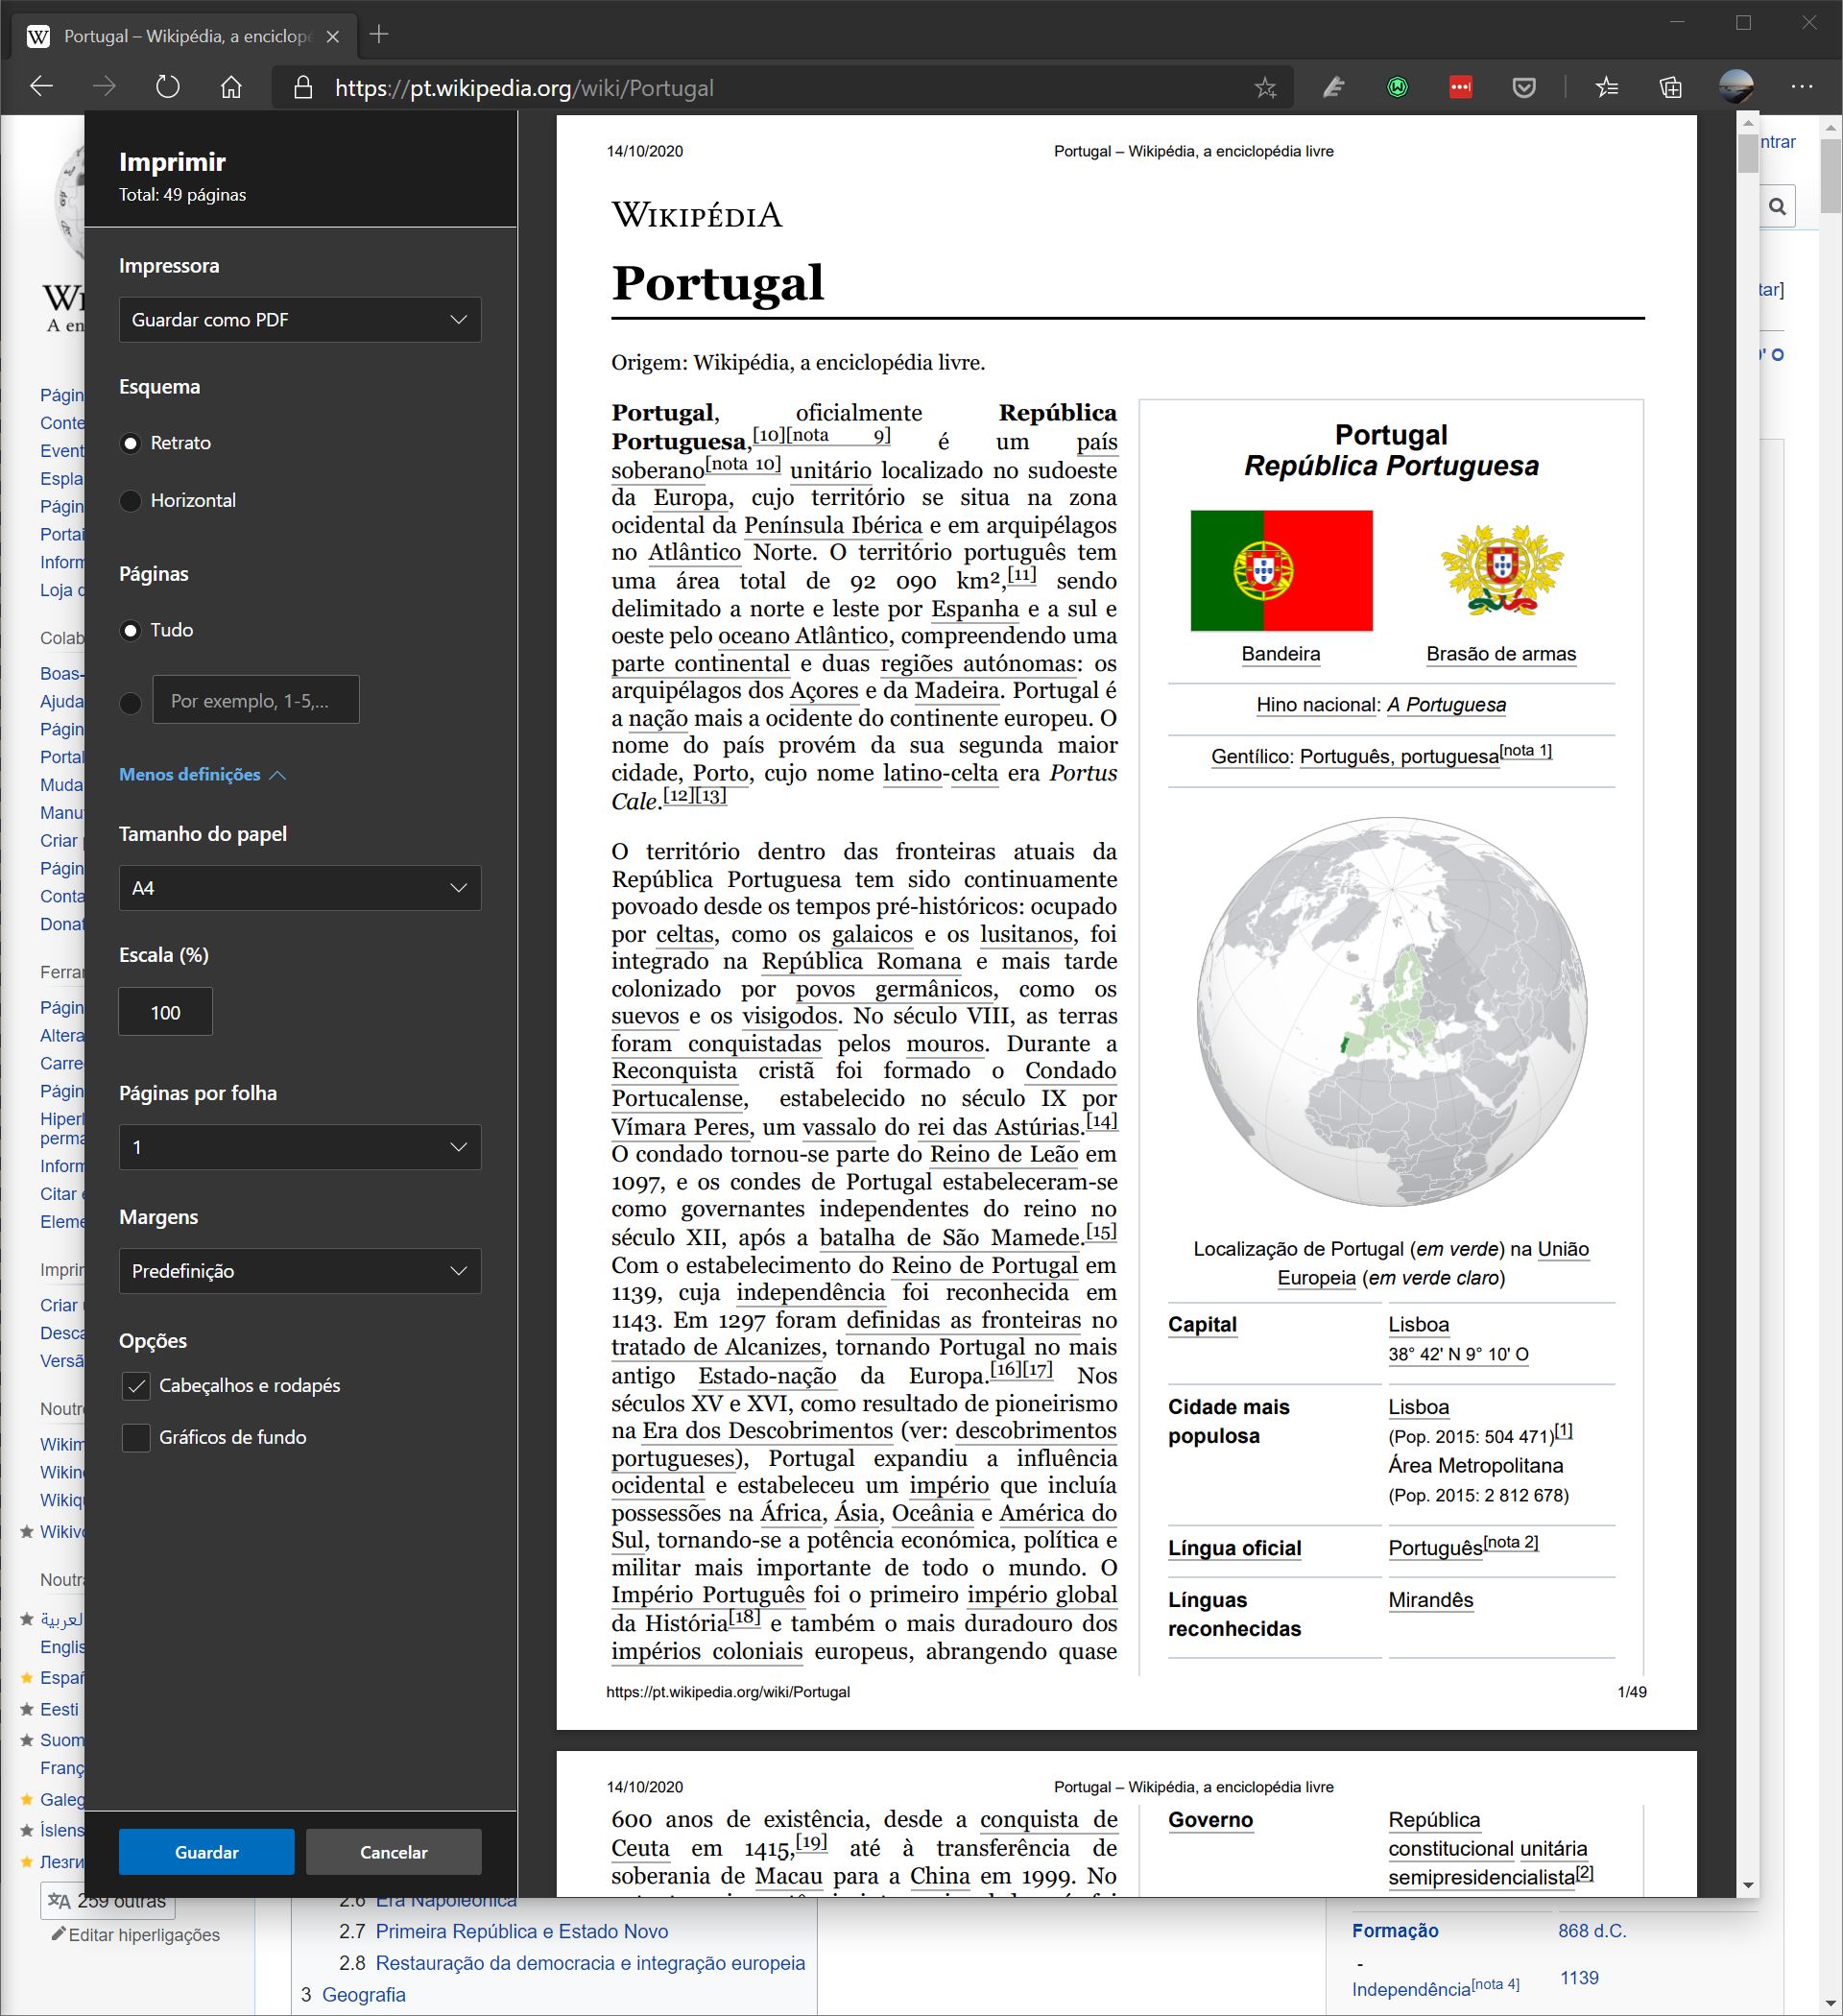Click the Cancelar button
Image resolution: width=1843 pixels, height=2016 pixels.
394,1852
